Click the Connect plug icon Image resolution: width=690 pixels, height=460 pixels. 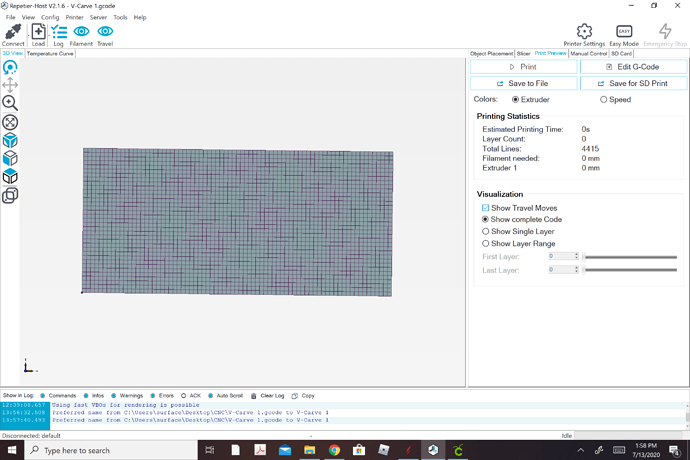click(x=13, y=32)
